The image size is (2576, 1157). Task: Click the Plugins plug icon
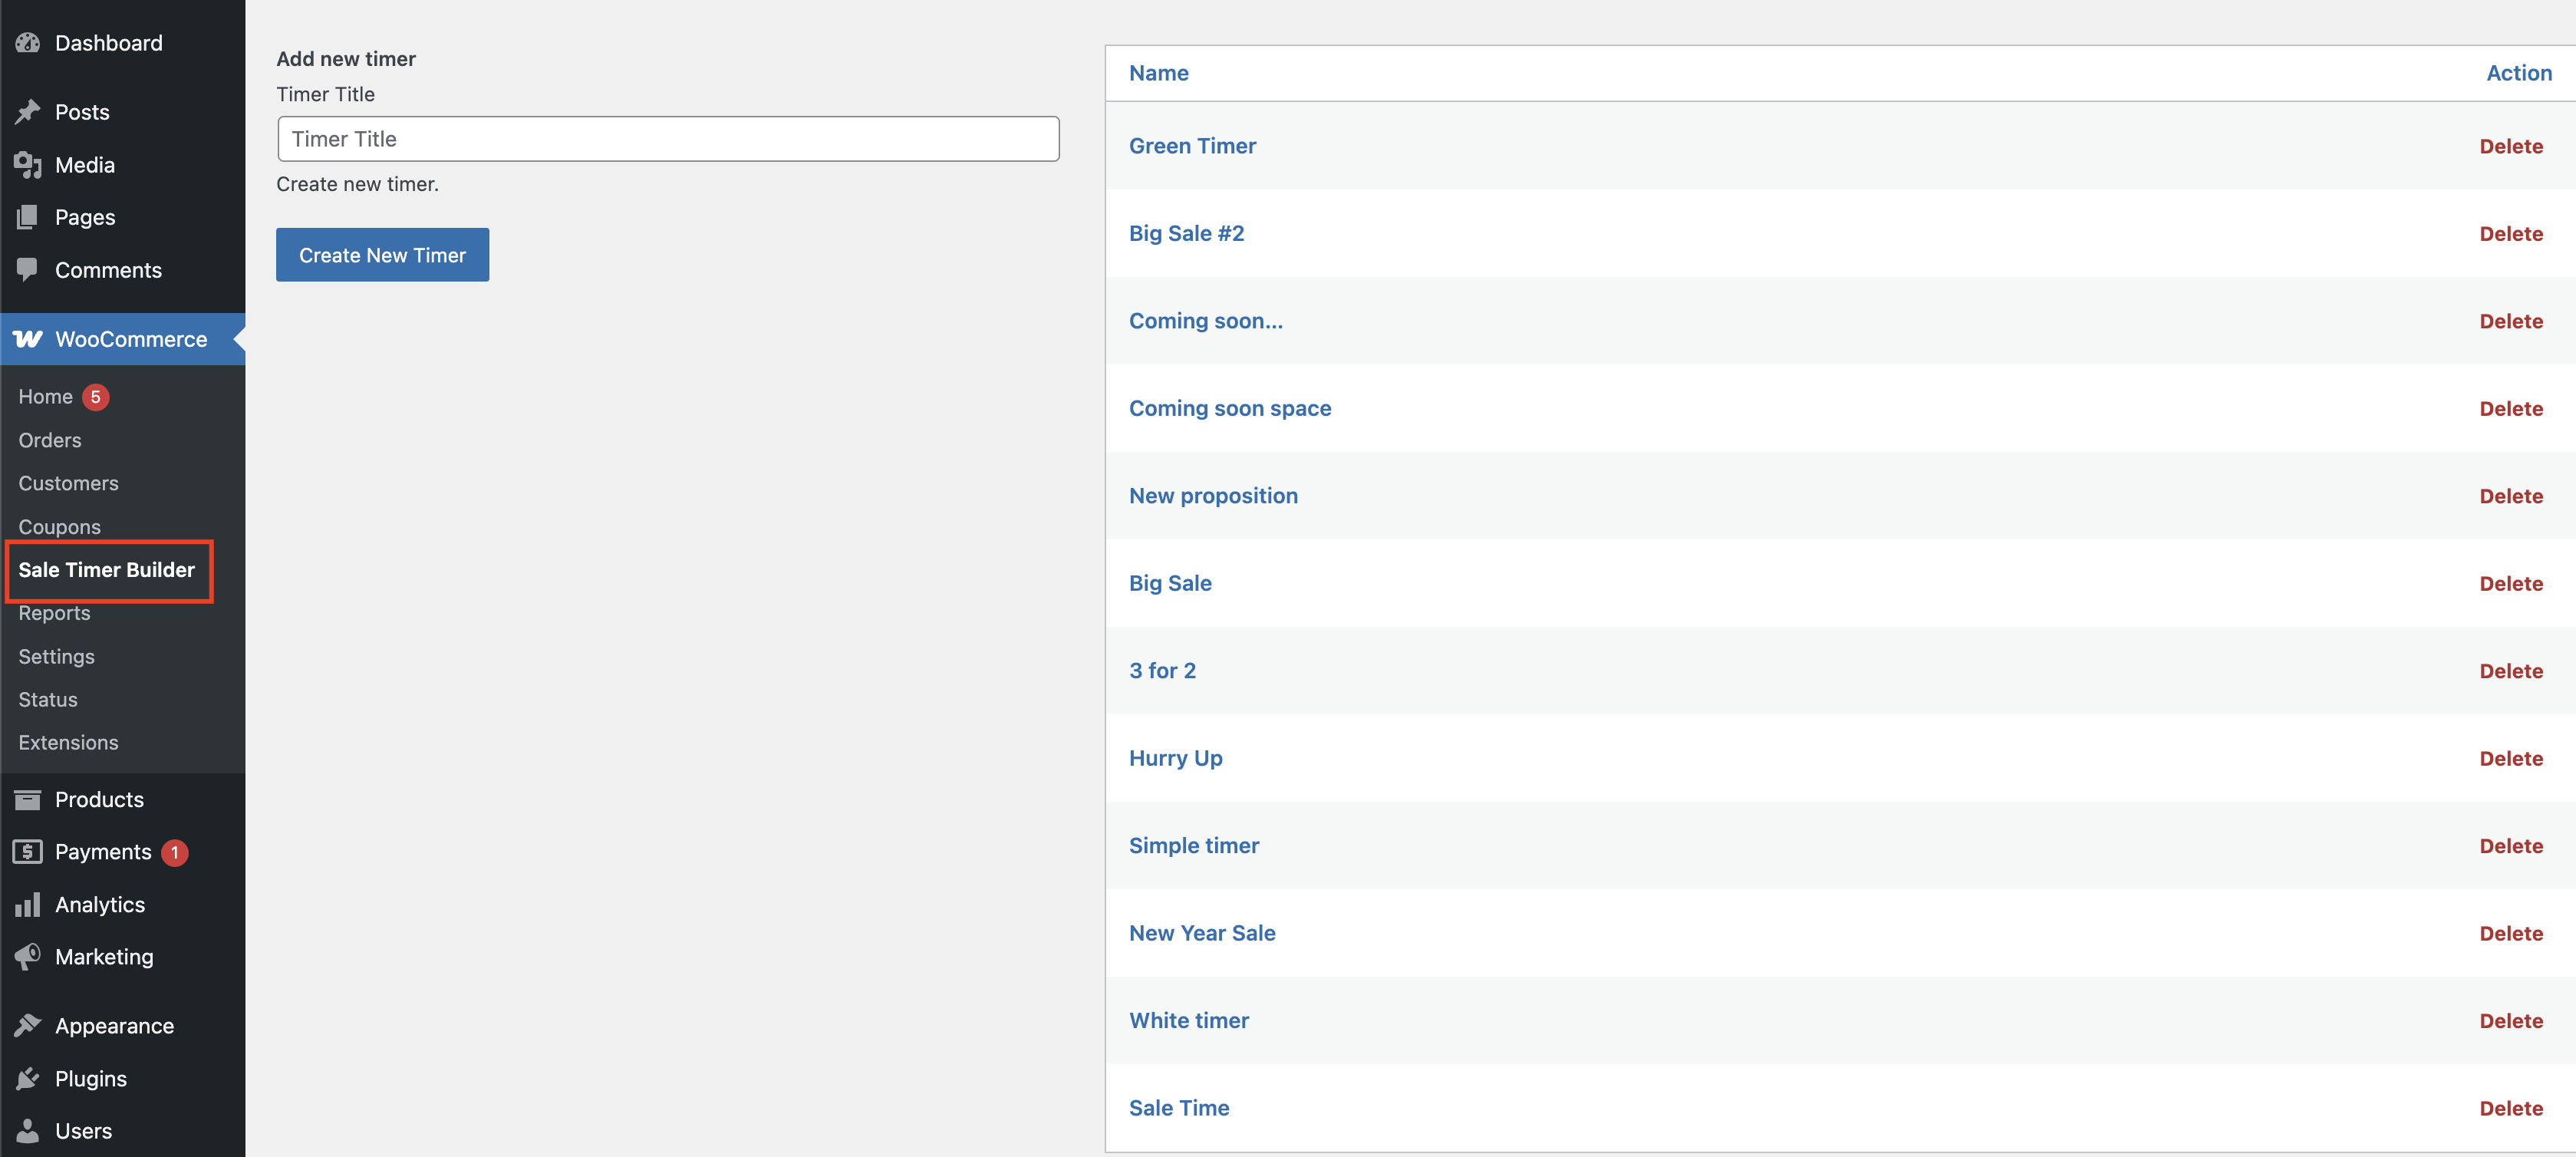[x=28, y=1078]
